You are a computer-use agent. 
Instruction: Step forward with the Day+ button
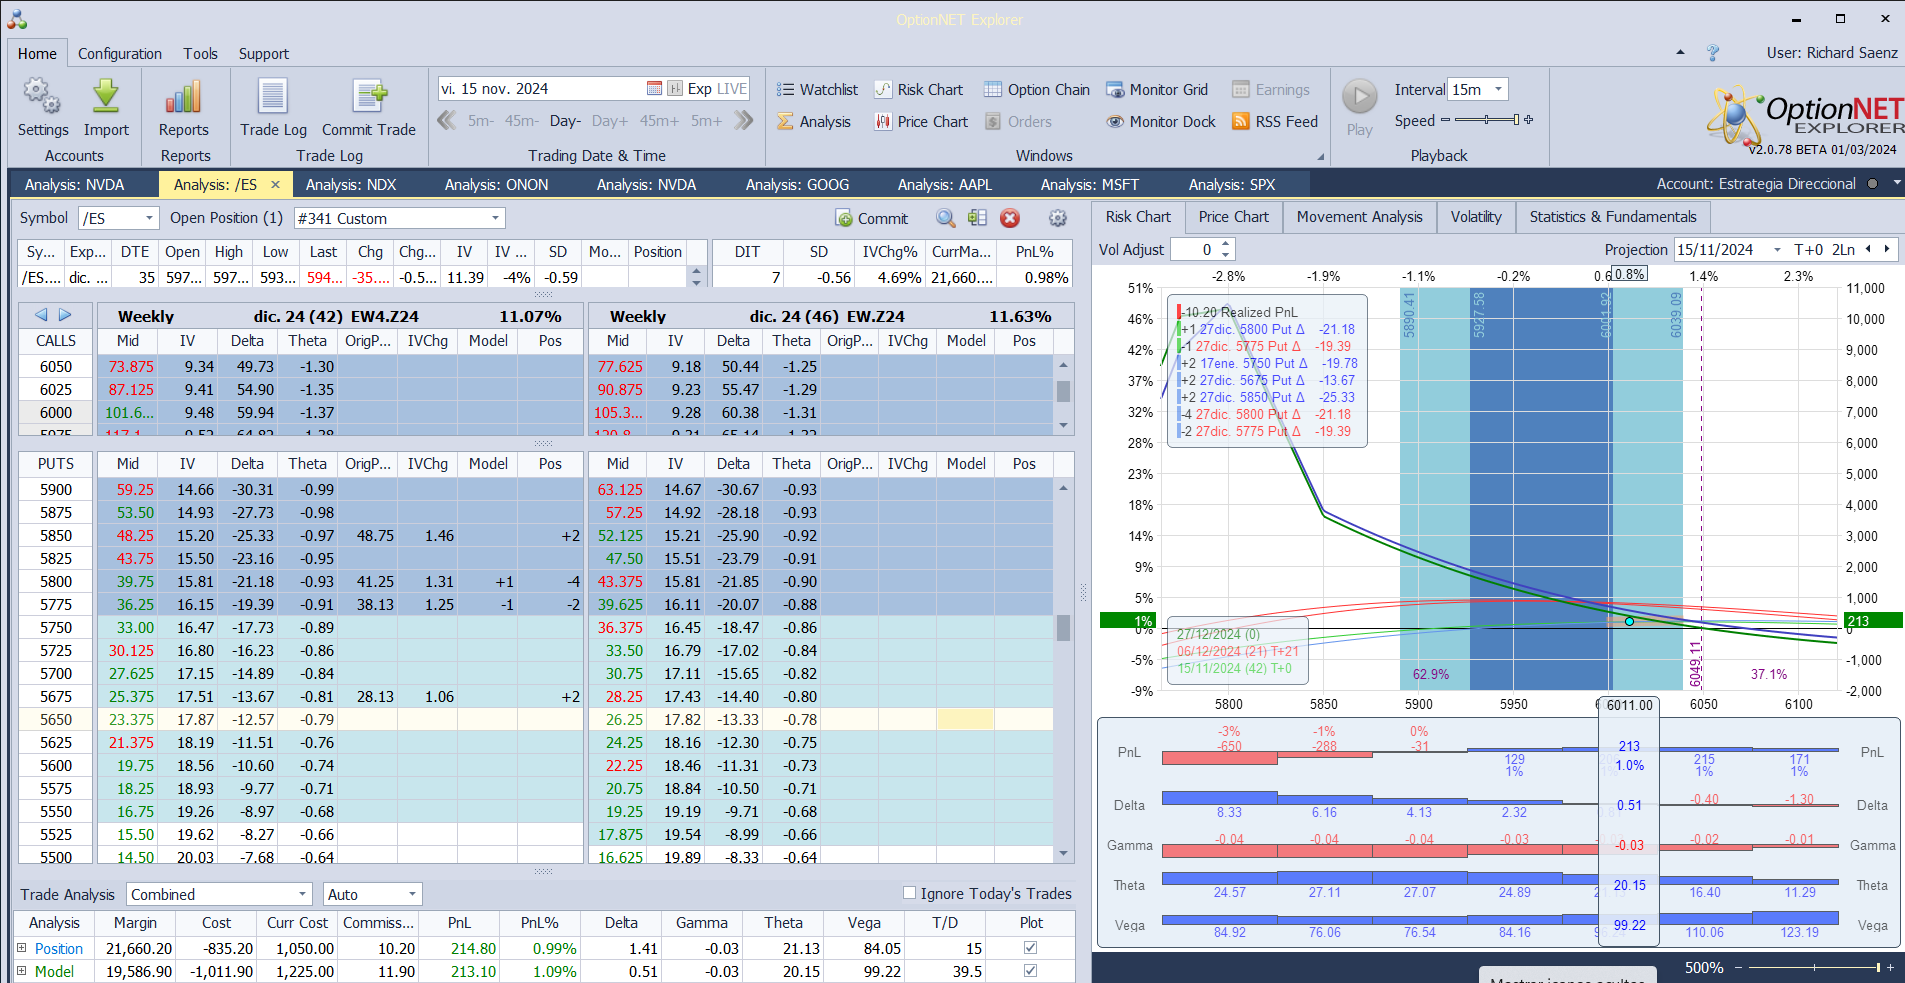(x=610, y=121)
